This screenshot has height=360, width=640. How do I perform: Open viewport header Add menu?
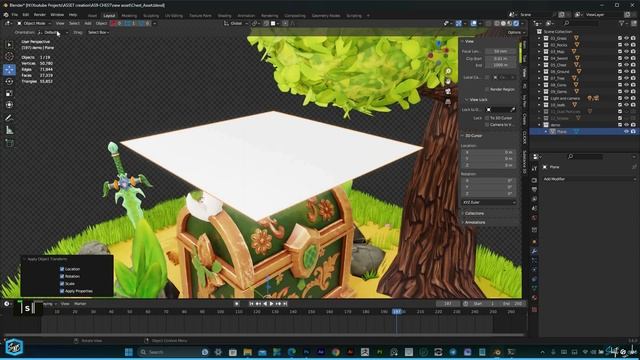pyautogui.click(x=88, y=23)
